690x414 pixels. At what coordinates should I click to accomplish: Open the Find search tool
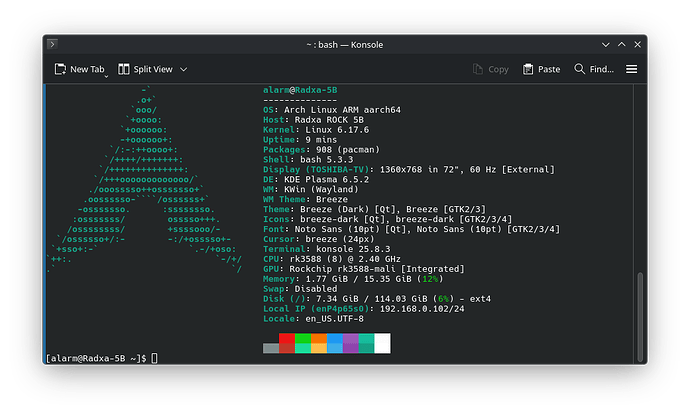pyautogui.click(x=593, y=69)
